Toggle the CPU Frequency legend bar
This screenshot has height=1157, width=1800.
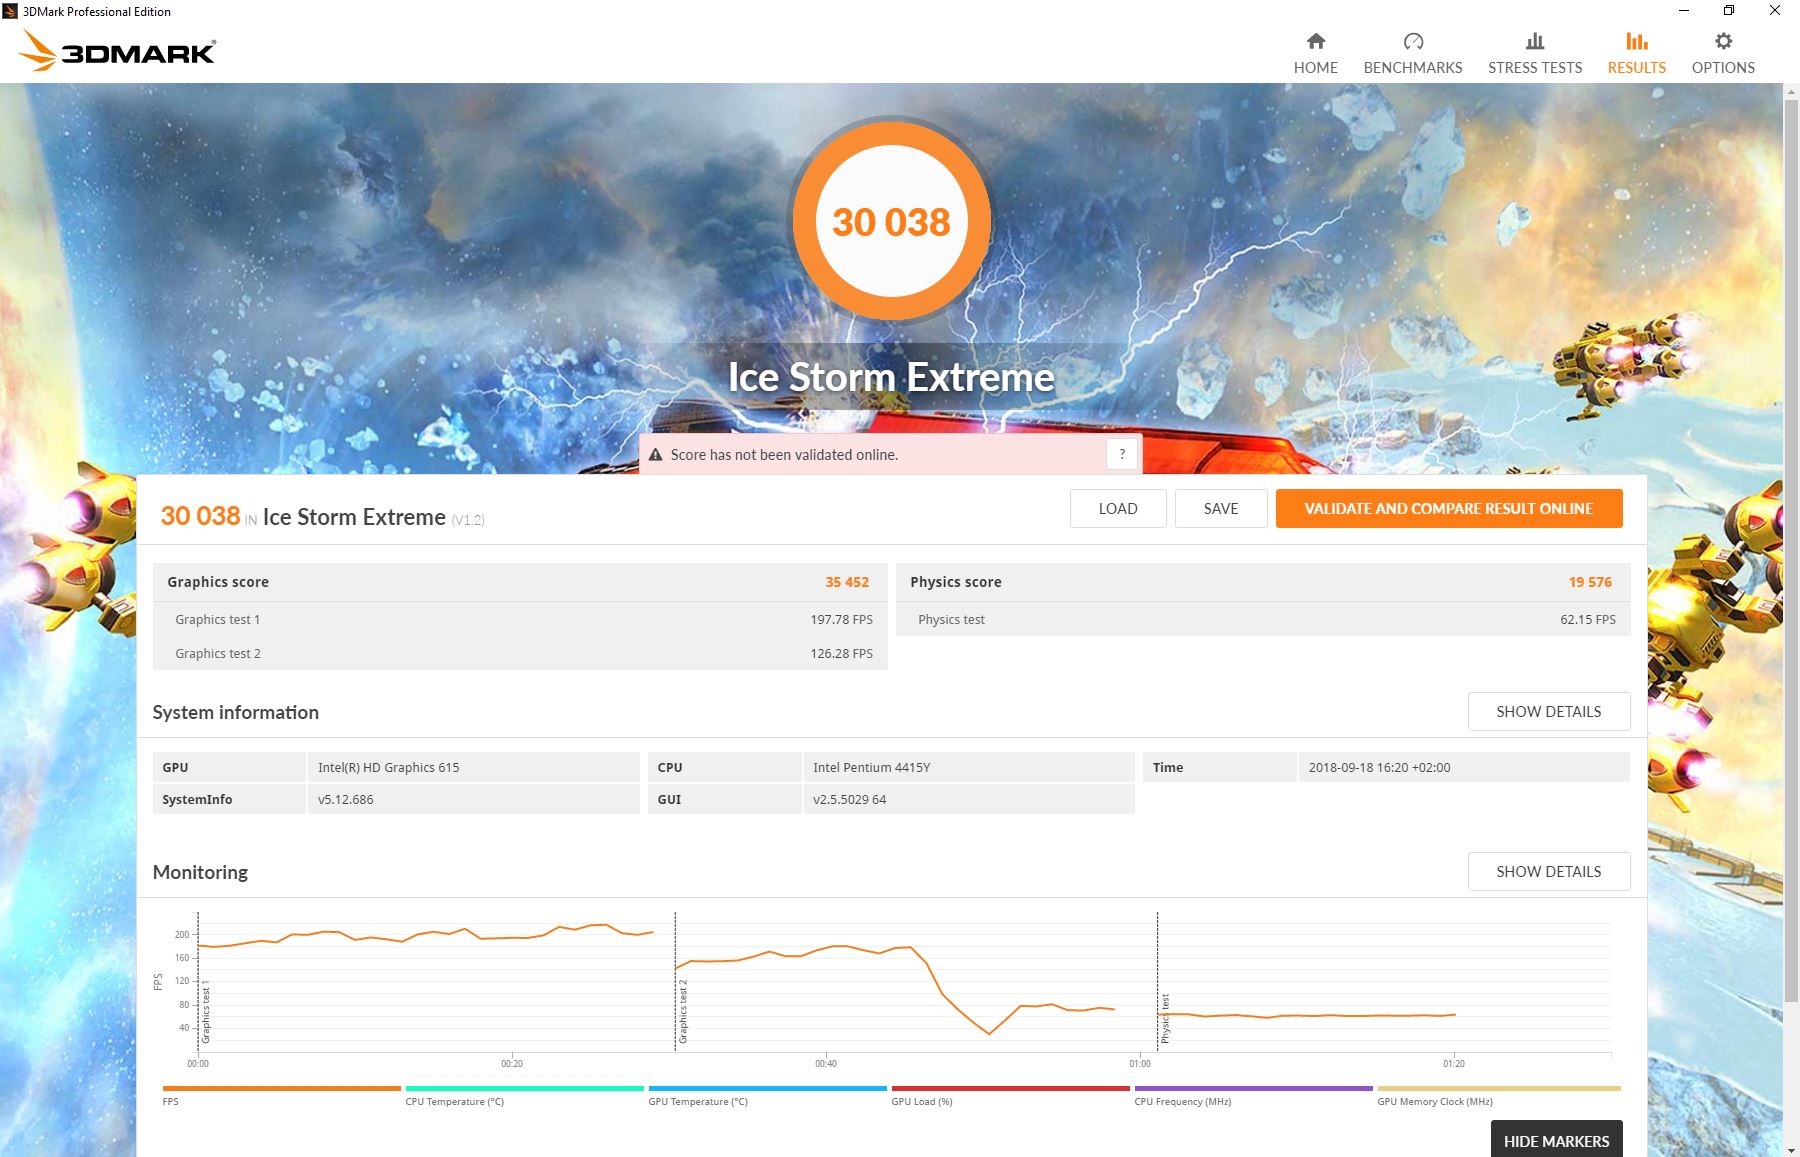(x=1253, y=1088)
